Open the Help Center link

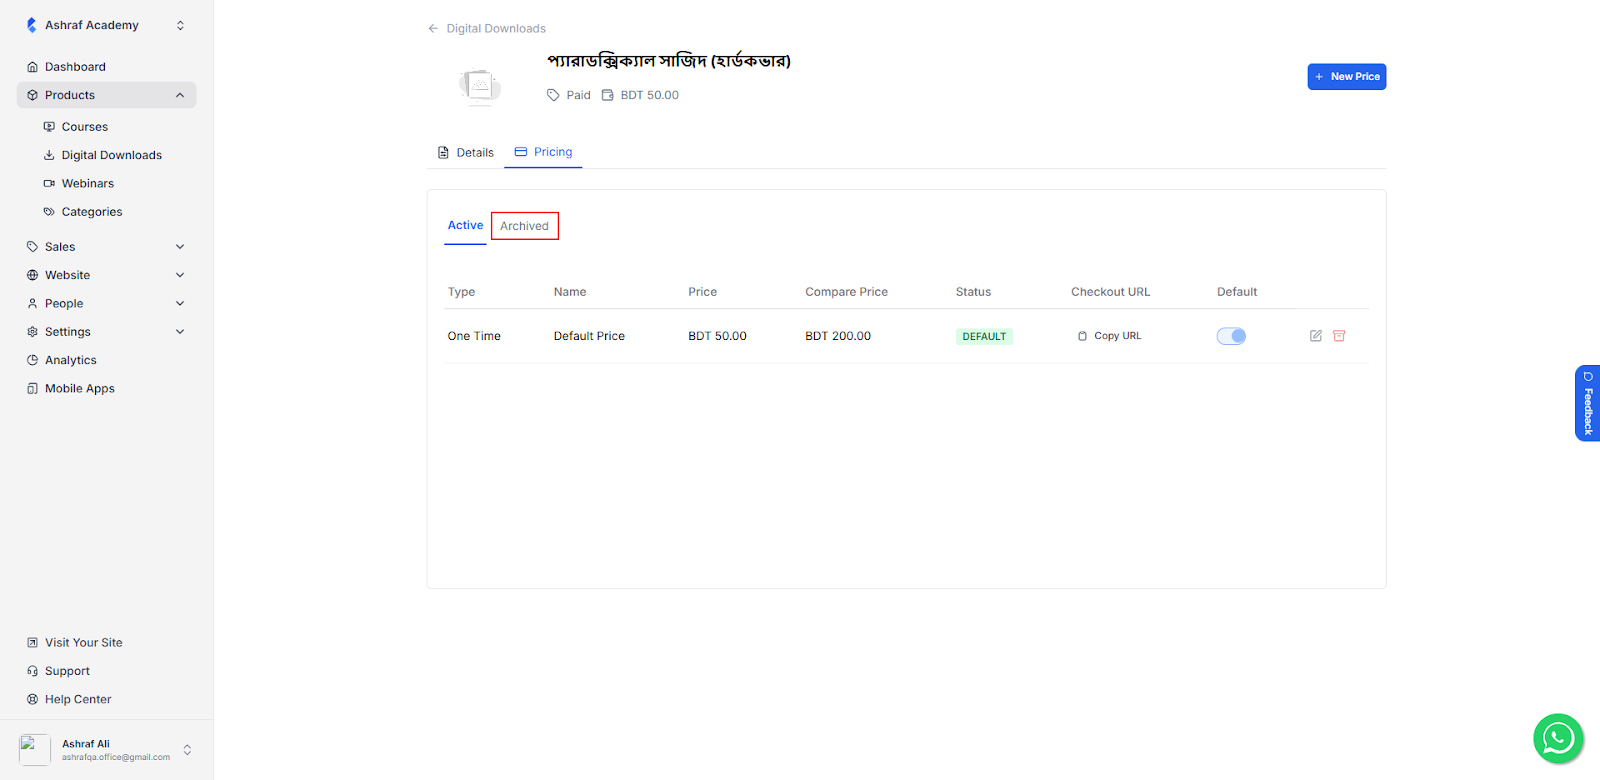pos(77,700)
